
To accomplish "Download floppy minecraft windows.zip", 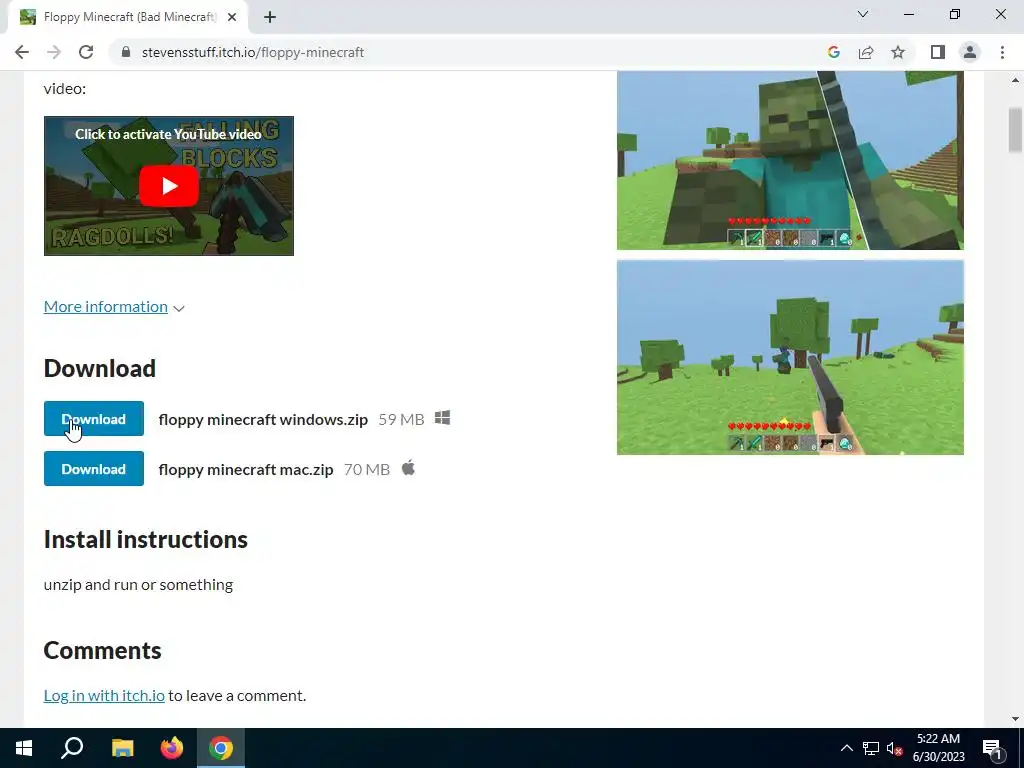I will click(93, 419).
